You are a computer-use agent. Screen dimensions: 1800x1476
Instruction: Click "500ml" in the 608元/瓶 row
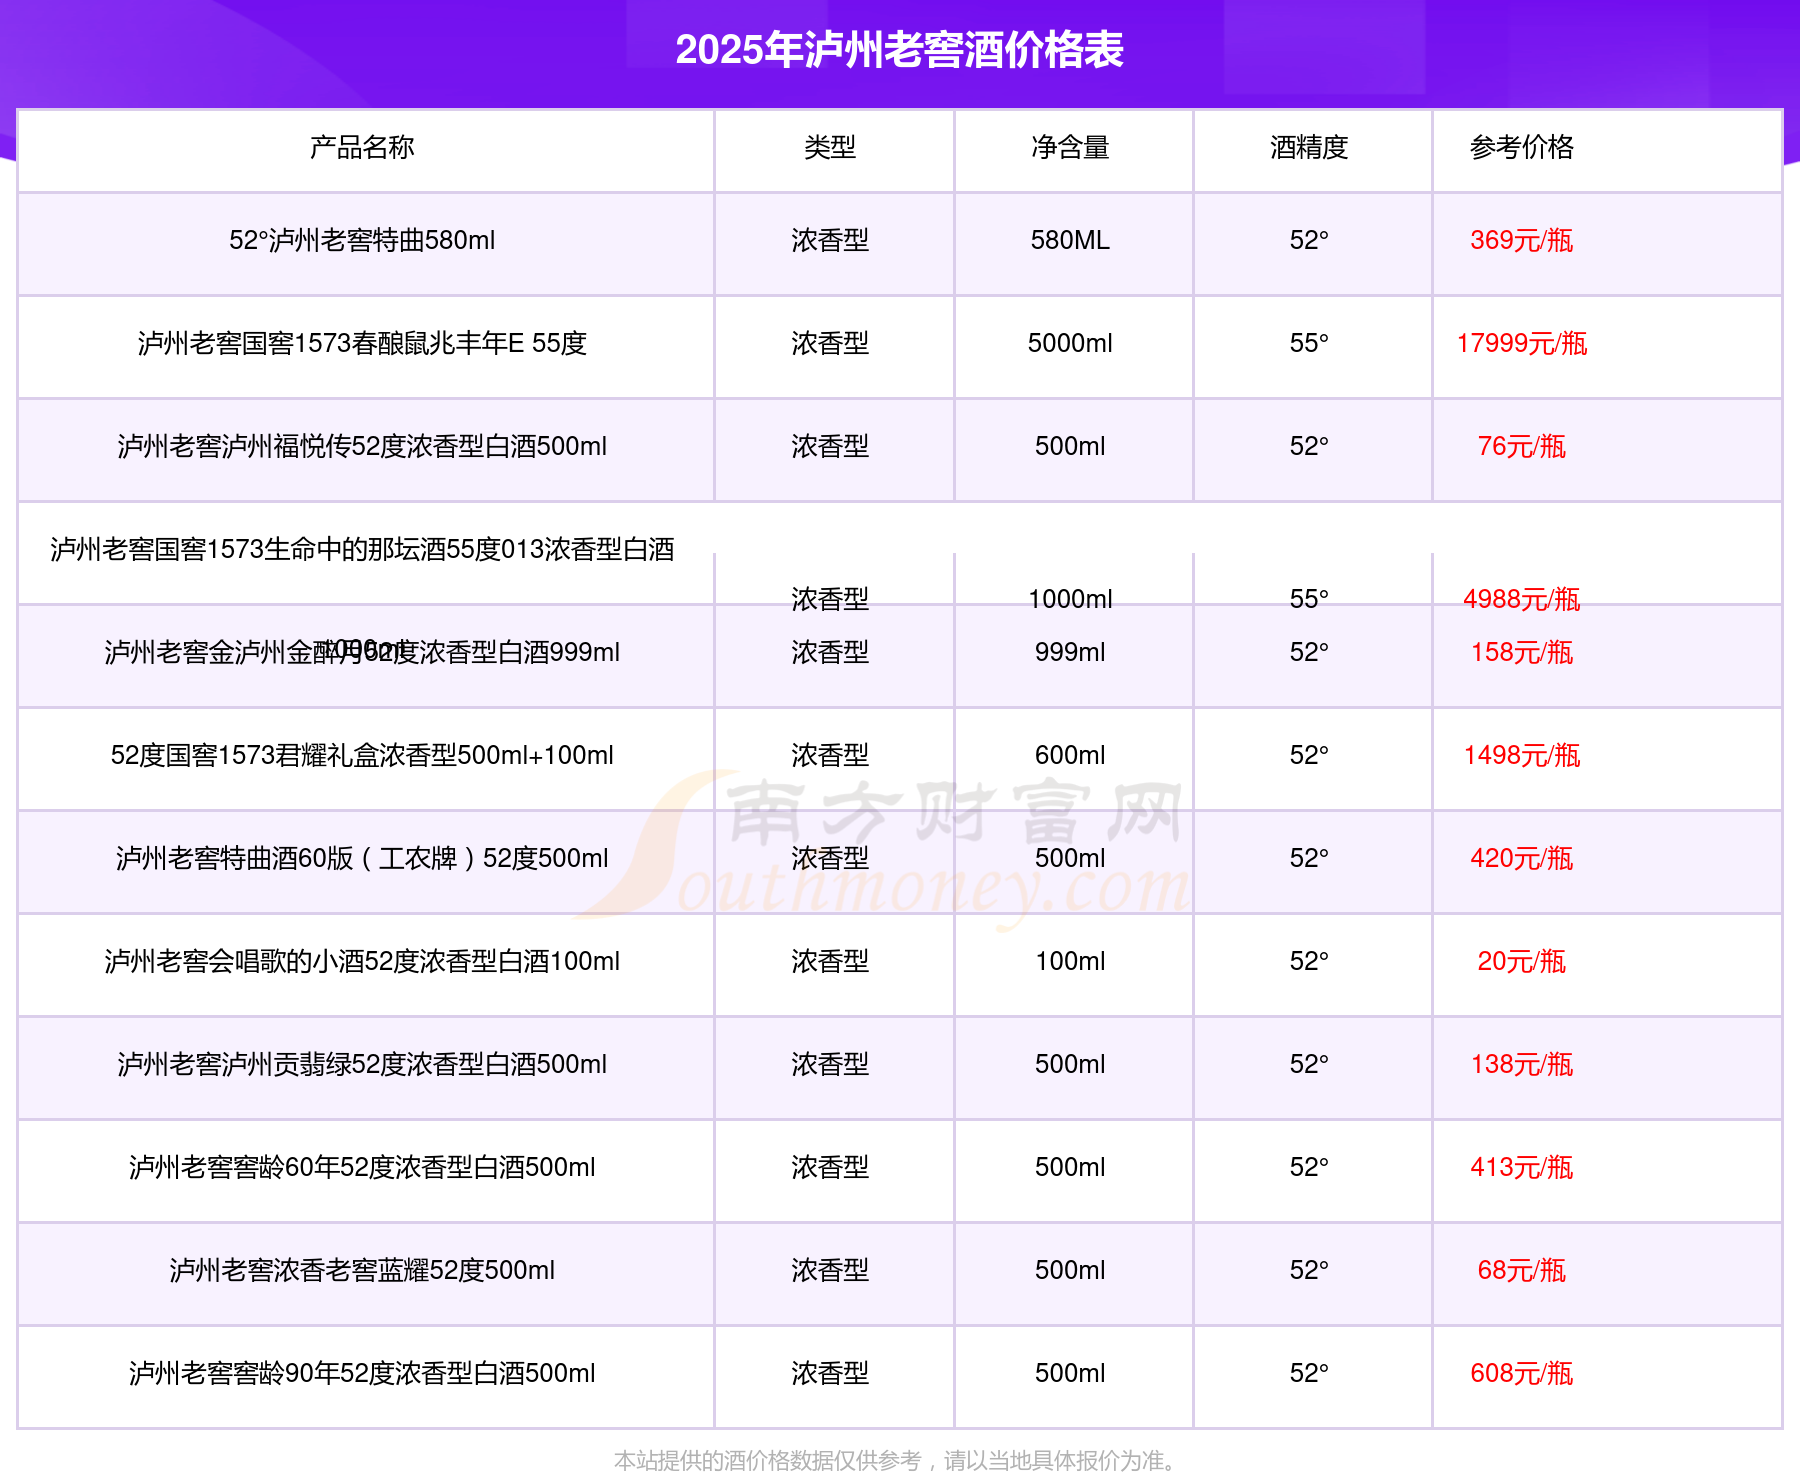click(1070, 1374)
